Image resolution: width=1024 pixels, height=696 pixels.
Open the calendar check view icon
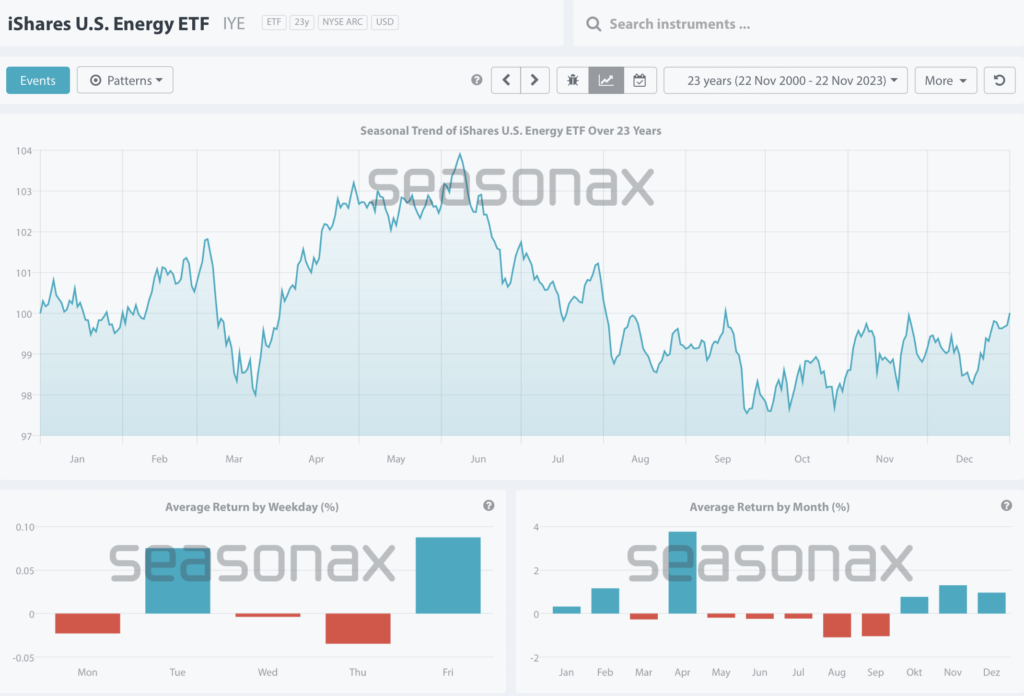[x=639, y=80]
